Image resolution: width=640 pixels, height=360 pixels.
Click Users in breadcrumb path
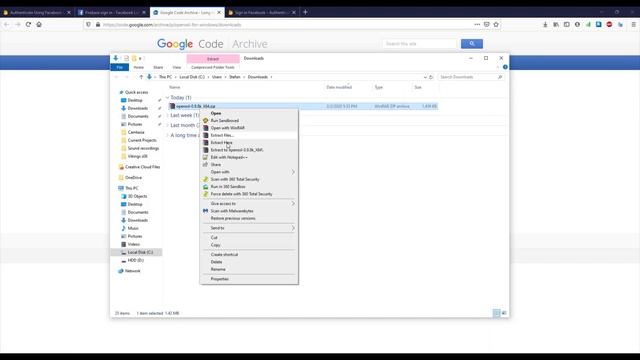pos(216,77)
